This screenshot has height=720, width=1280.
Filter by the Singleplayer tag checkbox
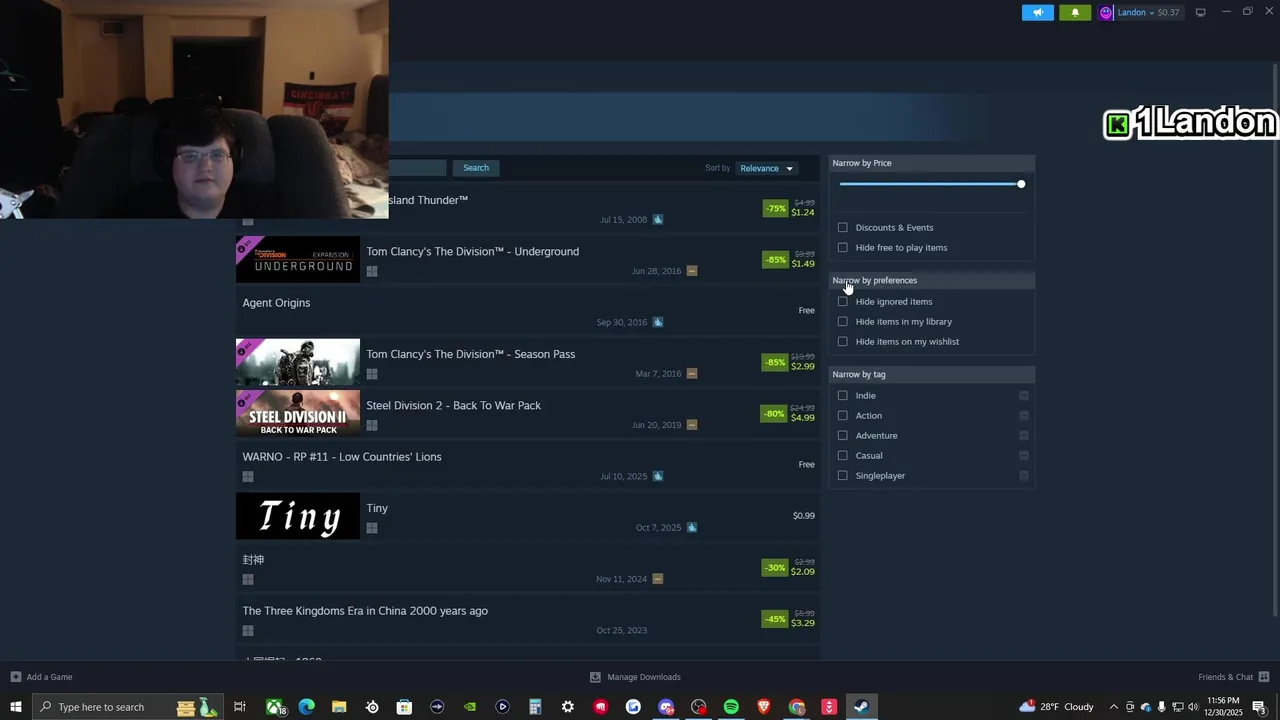point(842,475)
